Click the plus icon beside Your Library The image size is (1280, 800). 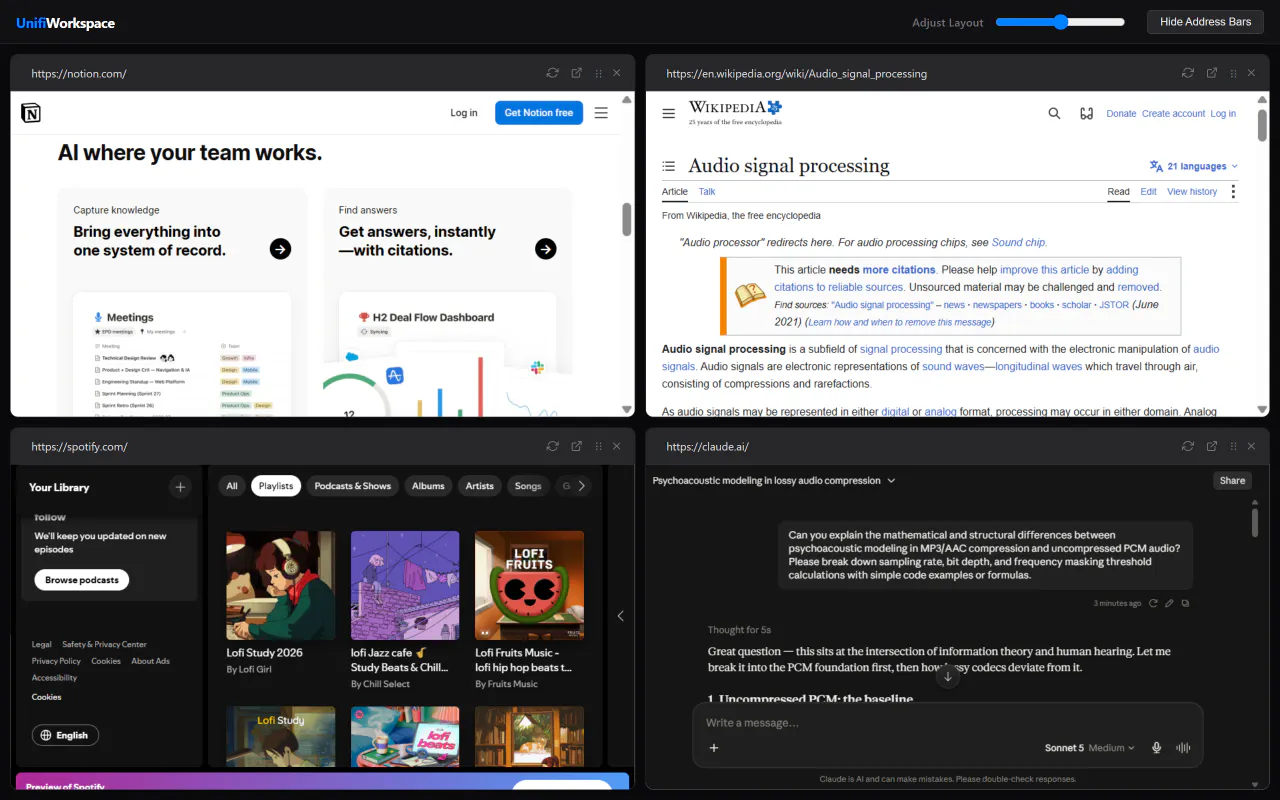pyautogui.click(x=180, y=487)
